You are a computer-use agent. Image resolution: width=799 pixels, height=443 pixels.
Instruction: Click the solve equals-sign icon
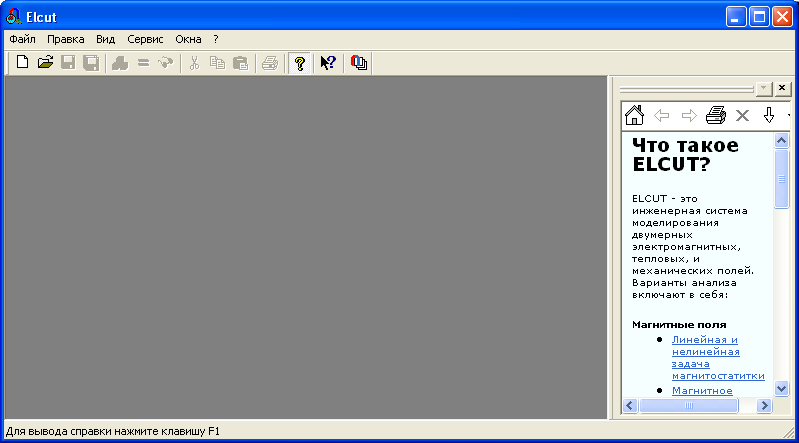(x=143, y=63)
